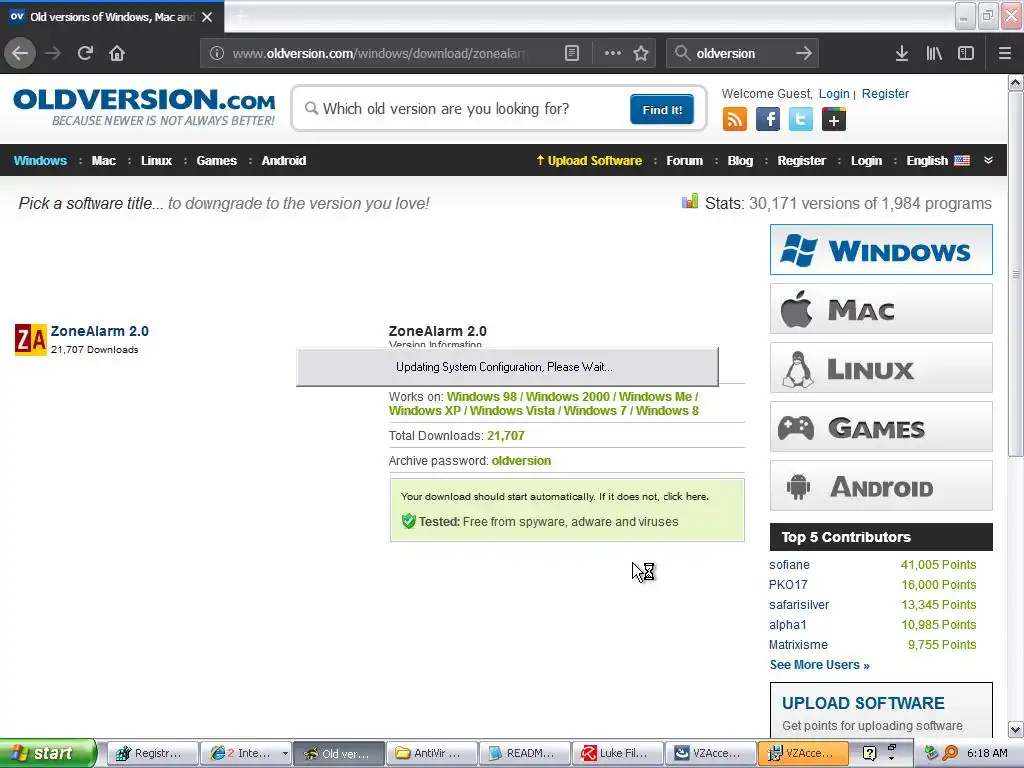Image resolution: width=1024 pixels, height=768 pixels.
Task: Open the Google plus icon in header
Action: 834,120
